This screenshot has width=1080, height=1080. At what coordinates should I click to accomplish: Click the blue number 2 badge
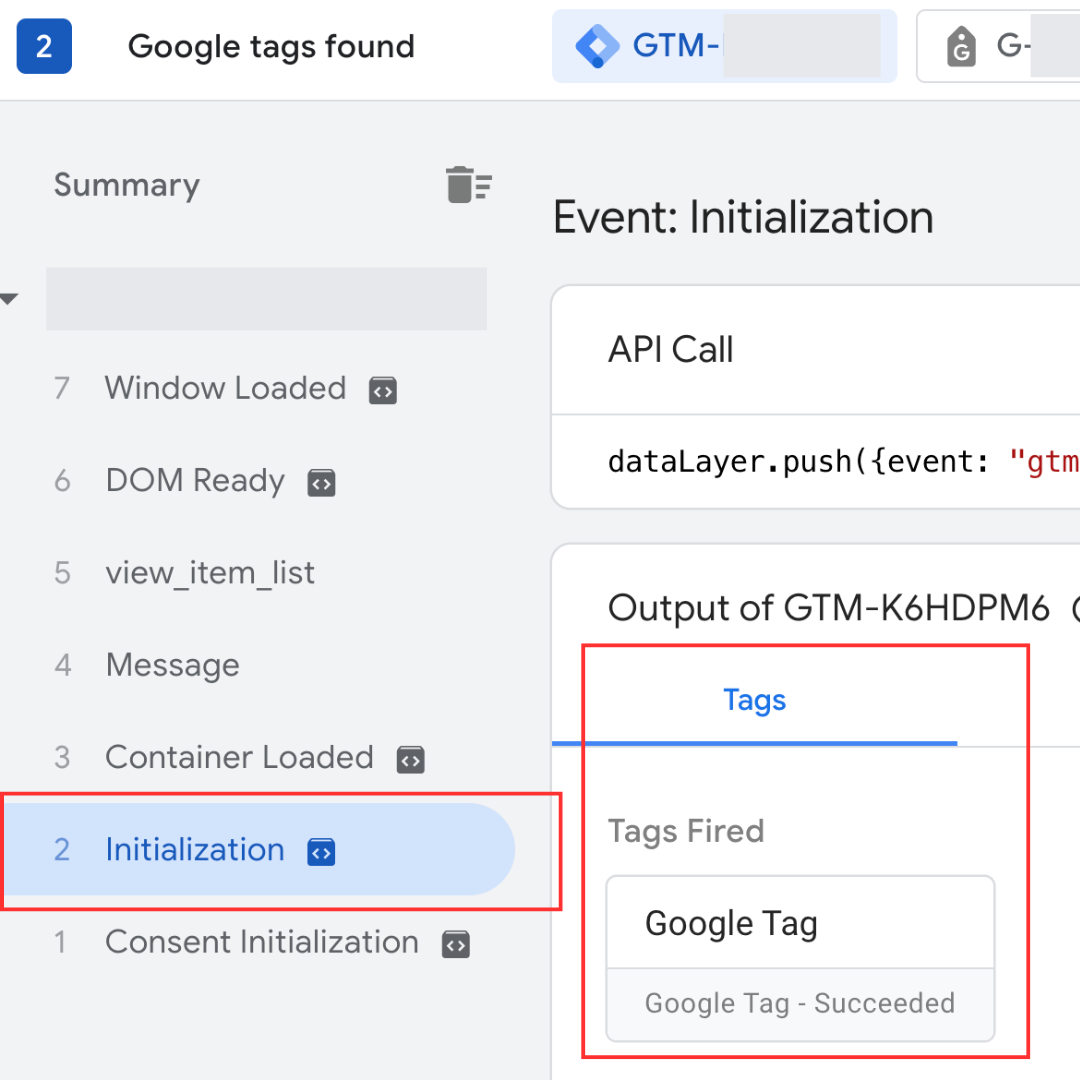(44, 46)
